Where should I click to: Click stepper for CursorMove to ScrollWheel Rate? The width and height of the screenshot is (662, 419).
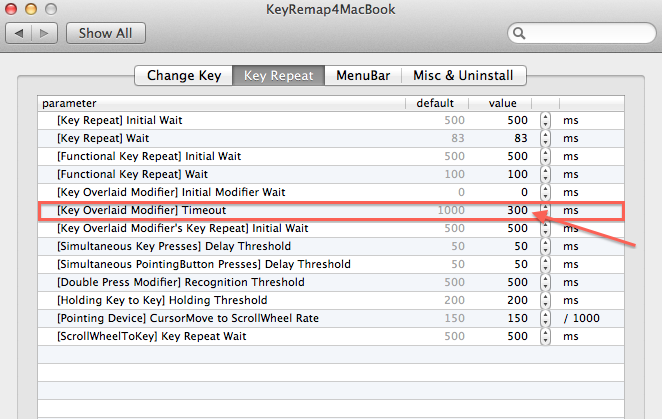click(x=545, y=318)
